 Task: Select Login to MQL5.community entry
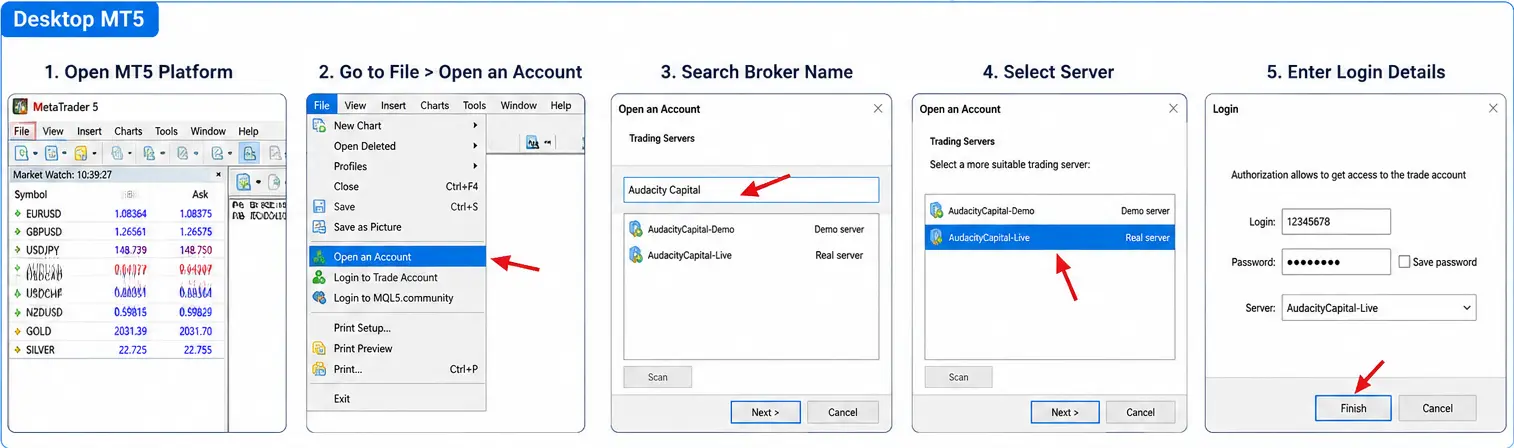tap(396, 297)
